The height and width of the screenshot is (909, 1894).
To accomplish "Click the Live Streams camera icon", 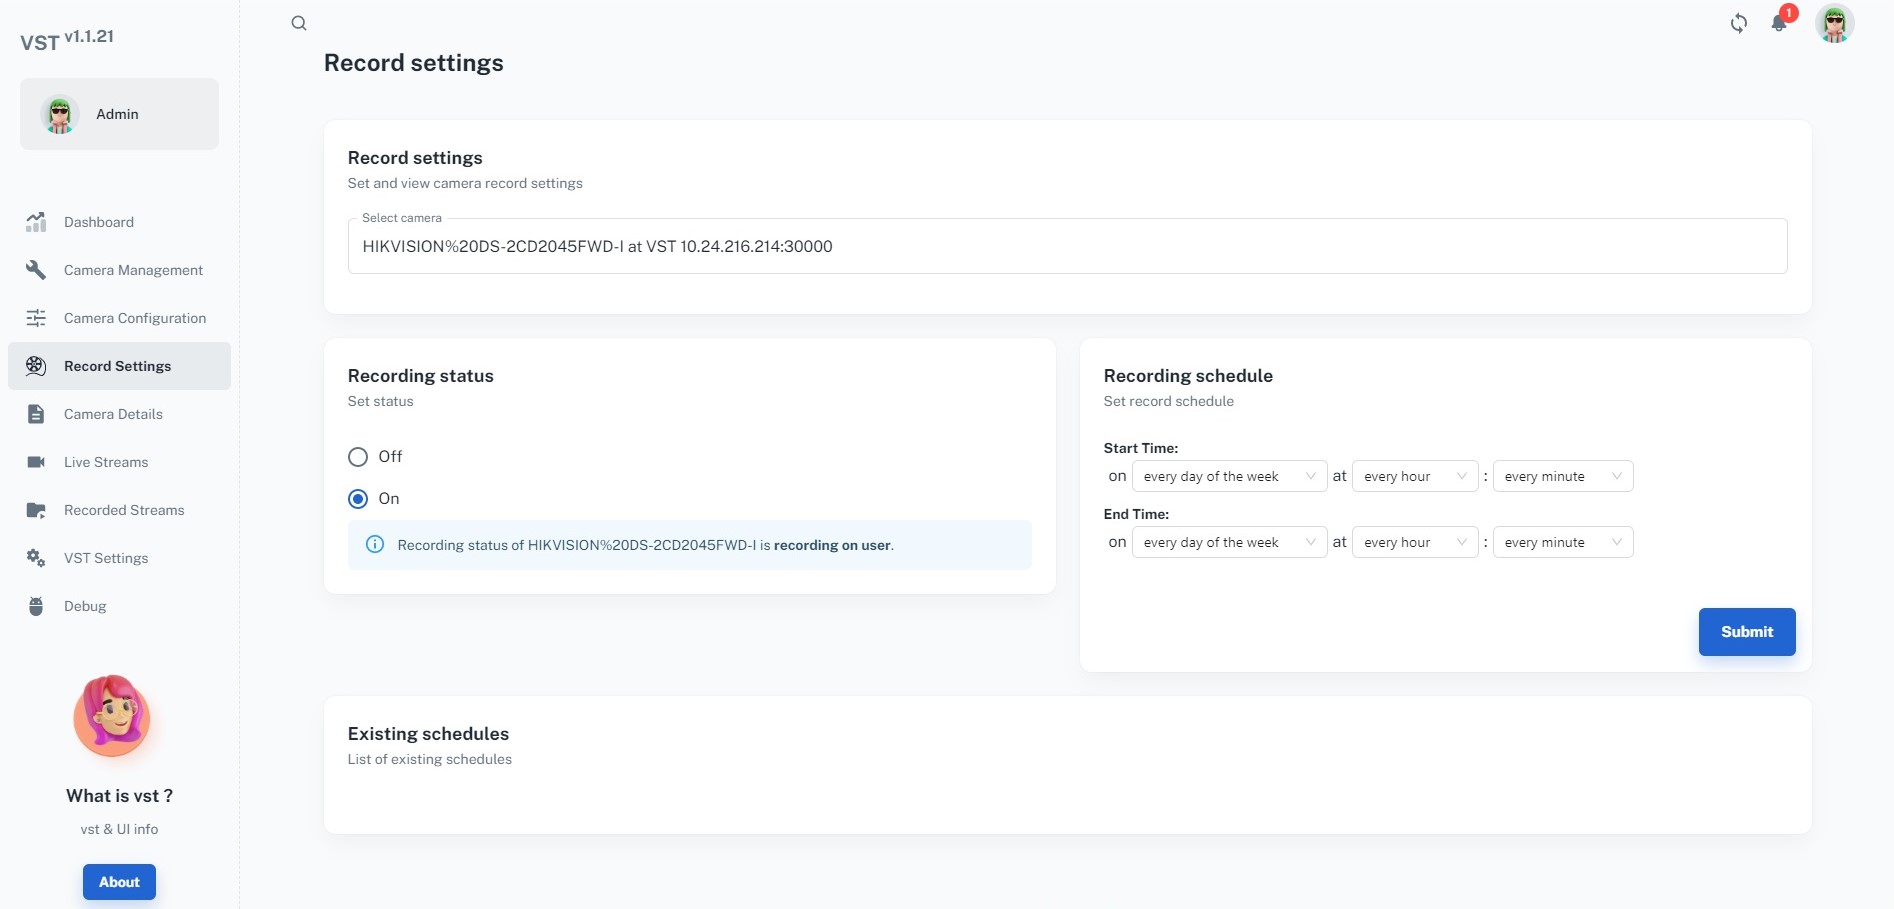I will coord(36,462).
